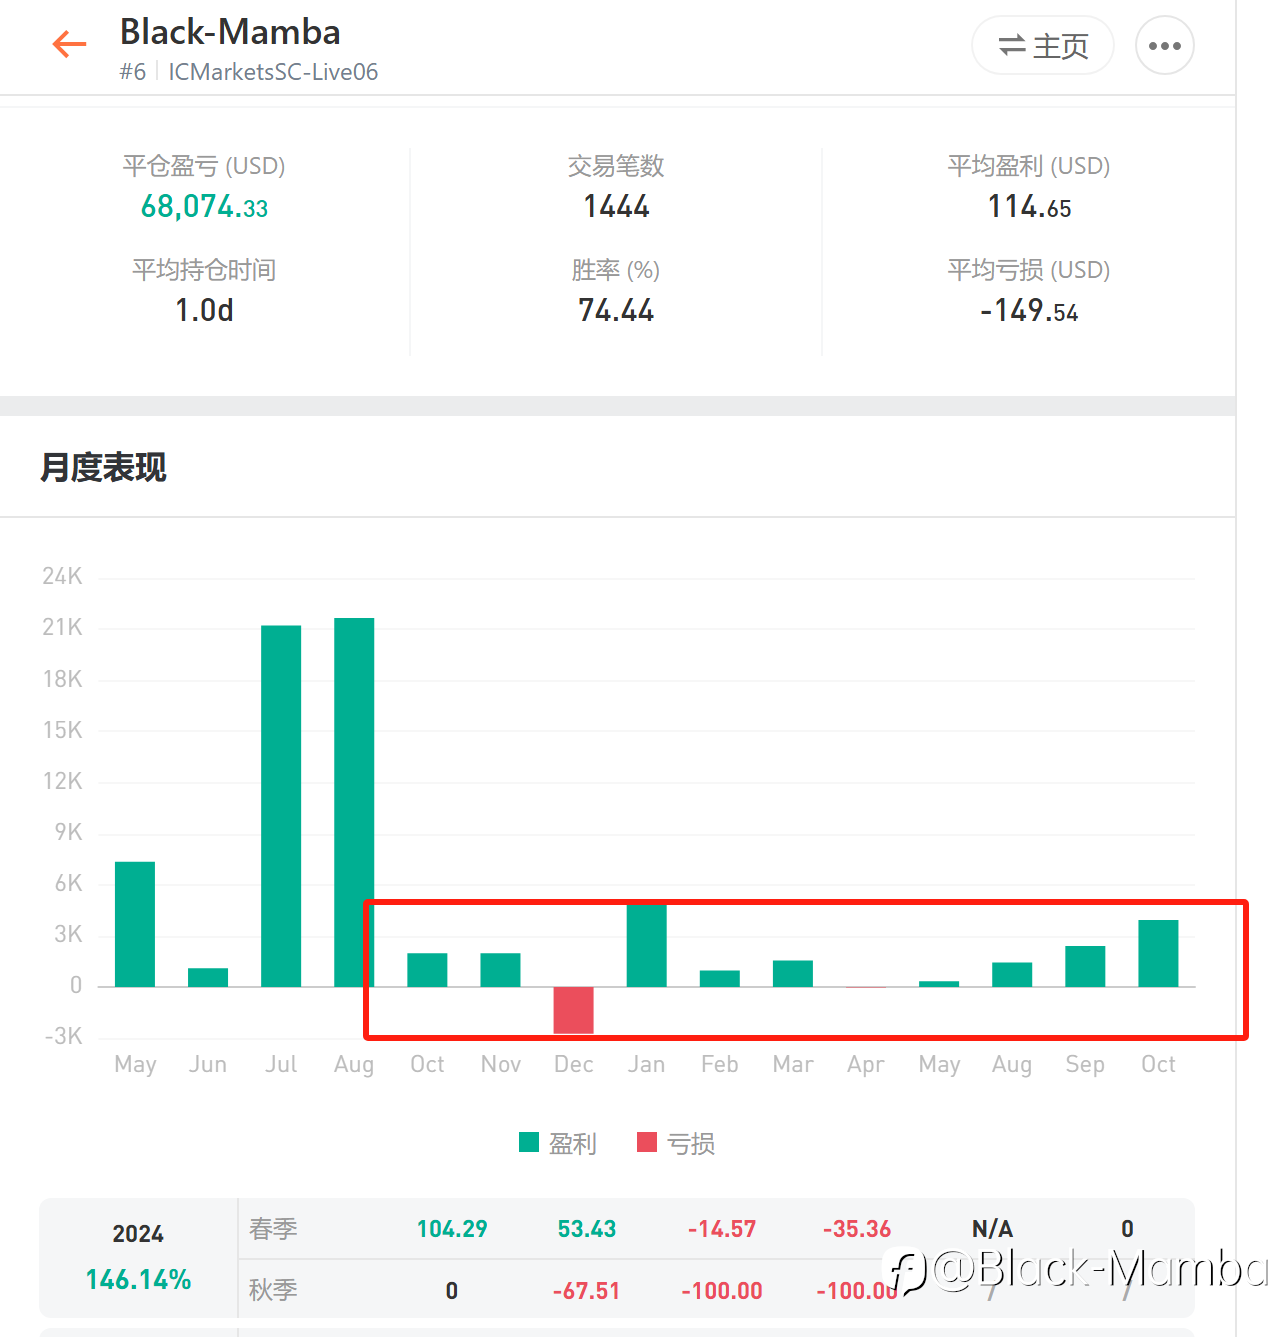Select the red Dec loss bar
This screenshot has width=1281, height=1337.
coord(574,1010)
